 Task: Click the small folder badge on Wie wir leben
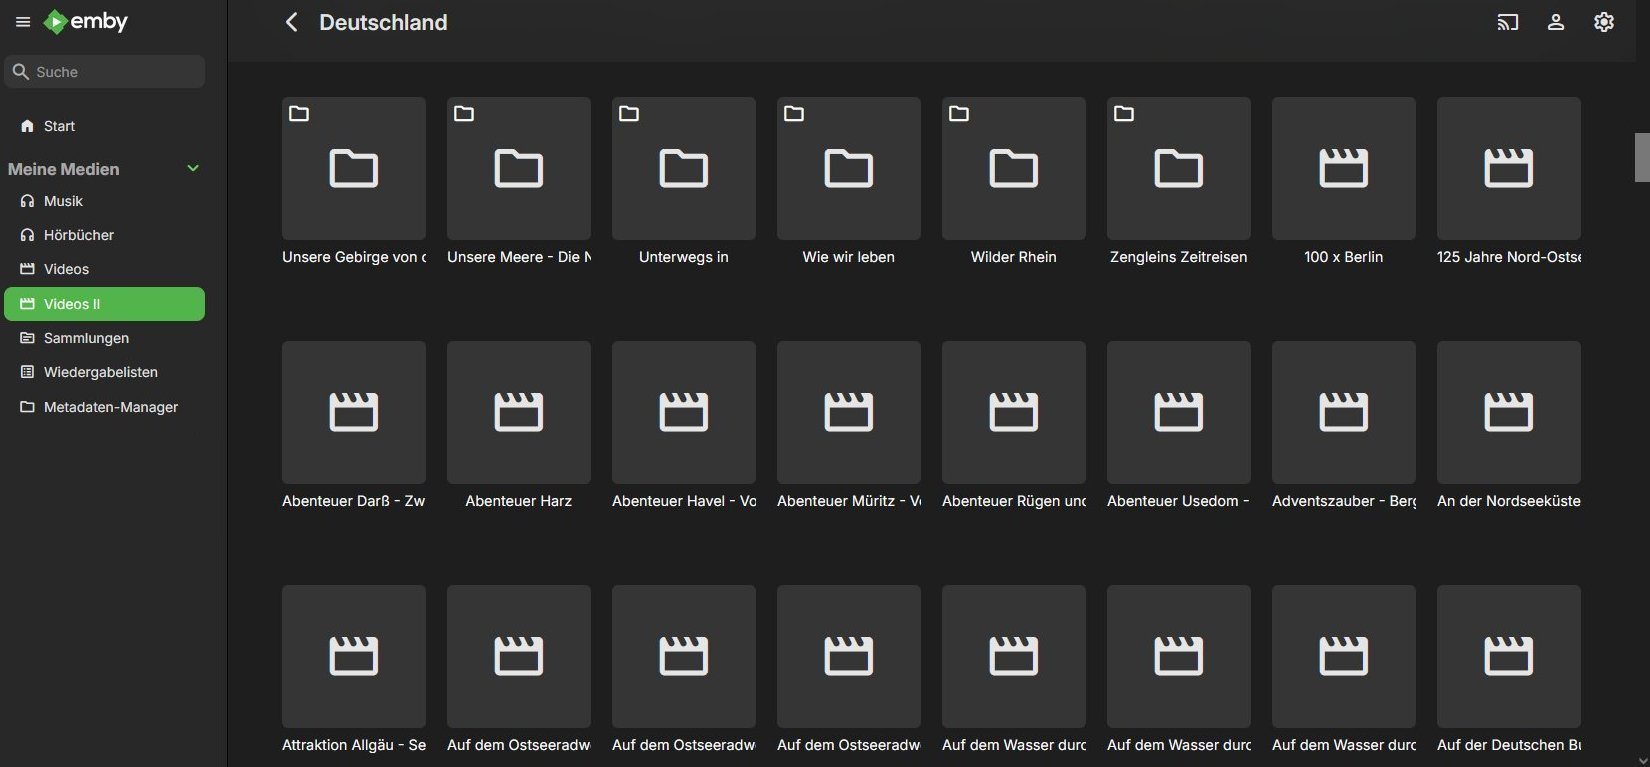[x=794, y=114]
